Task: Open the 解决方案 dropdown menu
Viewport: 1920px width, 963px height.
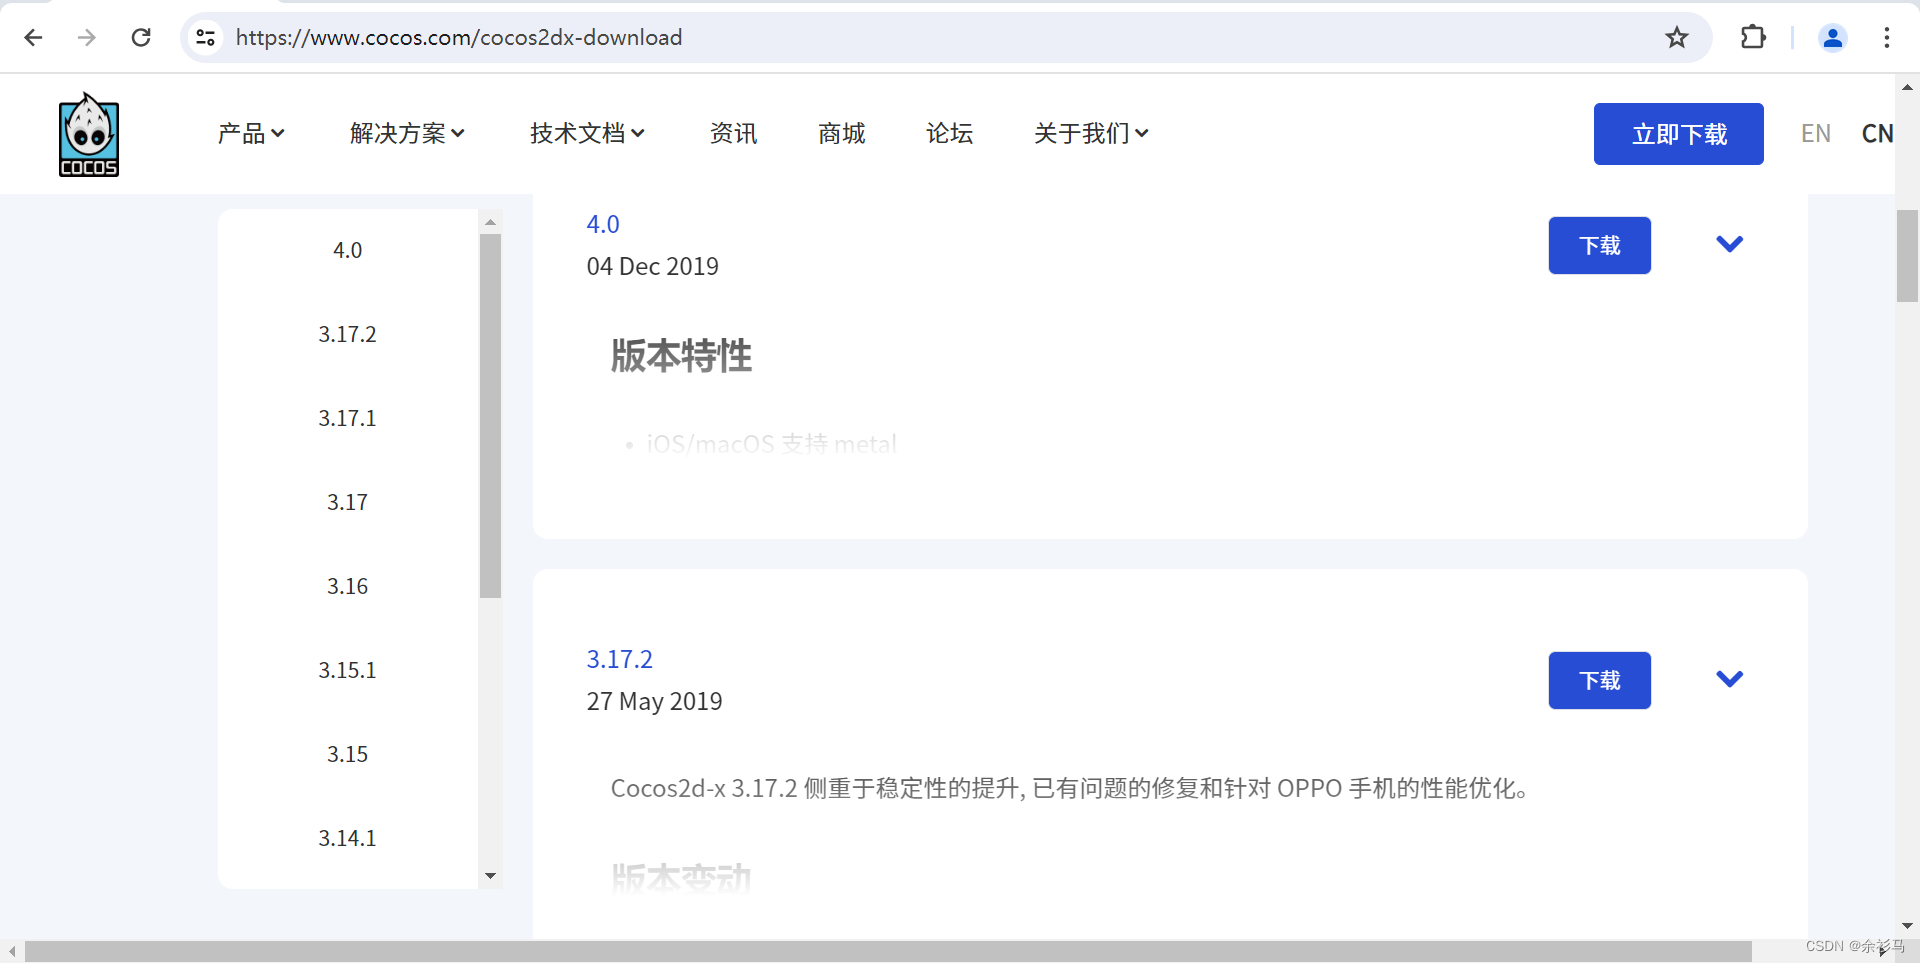Action: pos(407,133)
